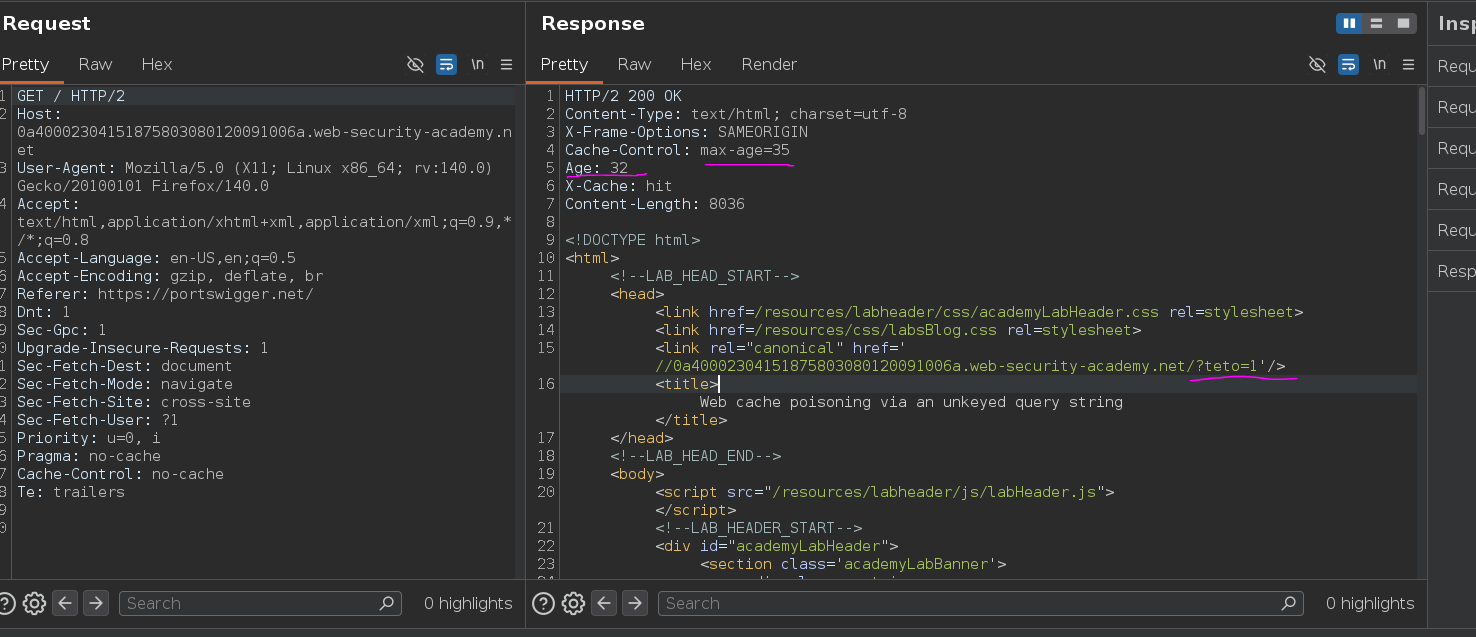Click the 'Referer: https://portswigger.net/' request header
Screen dimensions: 1476x637
tap(165, 294)
